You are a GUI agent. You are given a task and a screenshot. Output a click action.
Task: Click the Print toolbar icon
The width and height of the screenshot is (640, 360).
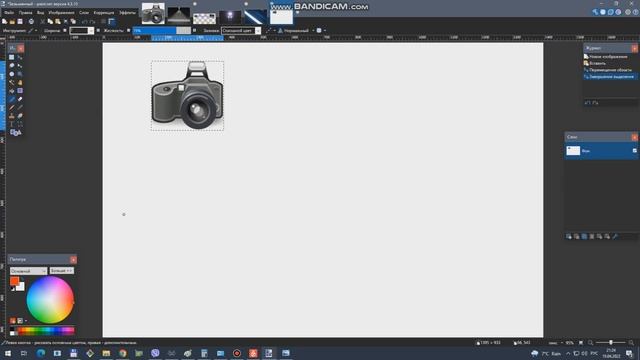coord(31,21)
